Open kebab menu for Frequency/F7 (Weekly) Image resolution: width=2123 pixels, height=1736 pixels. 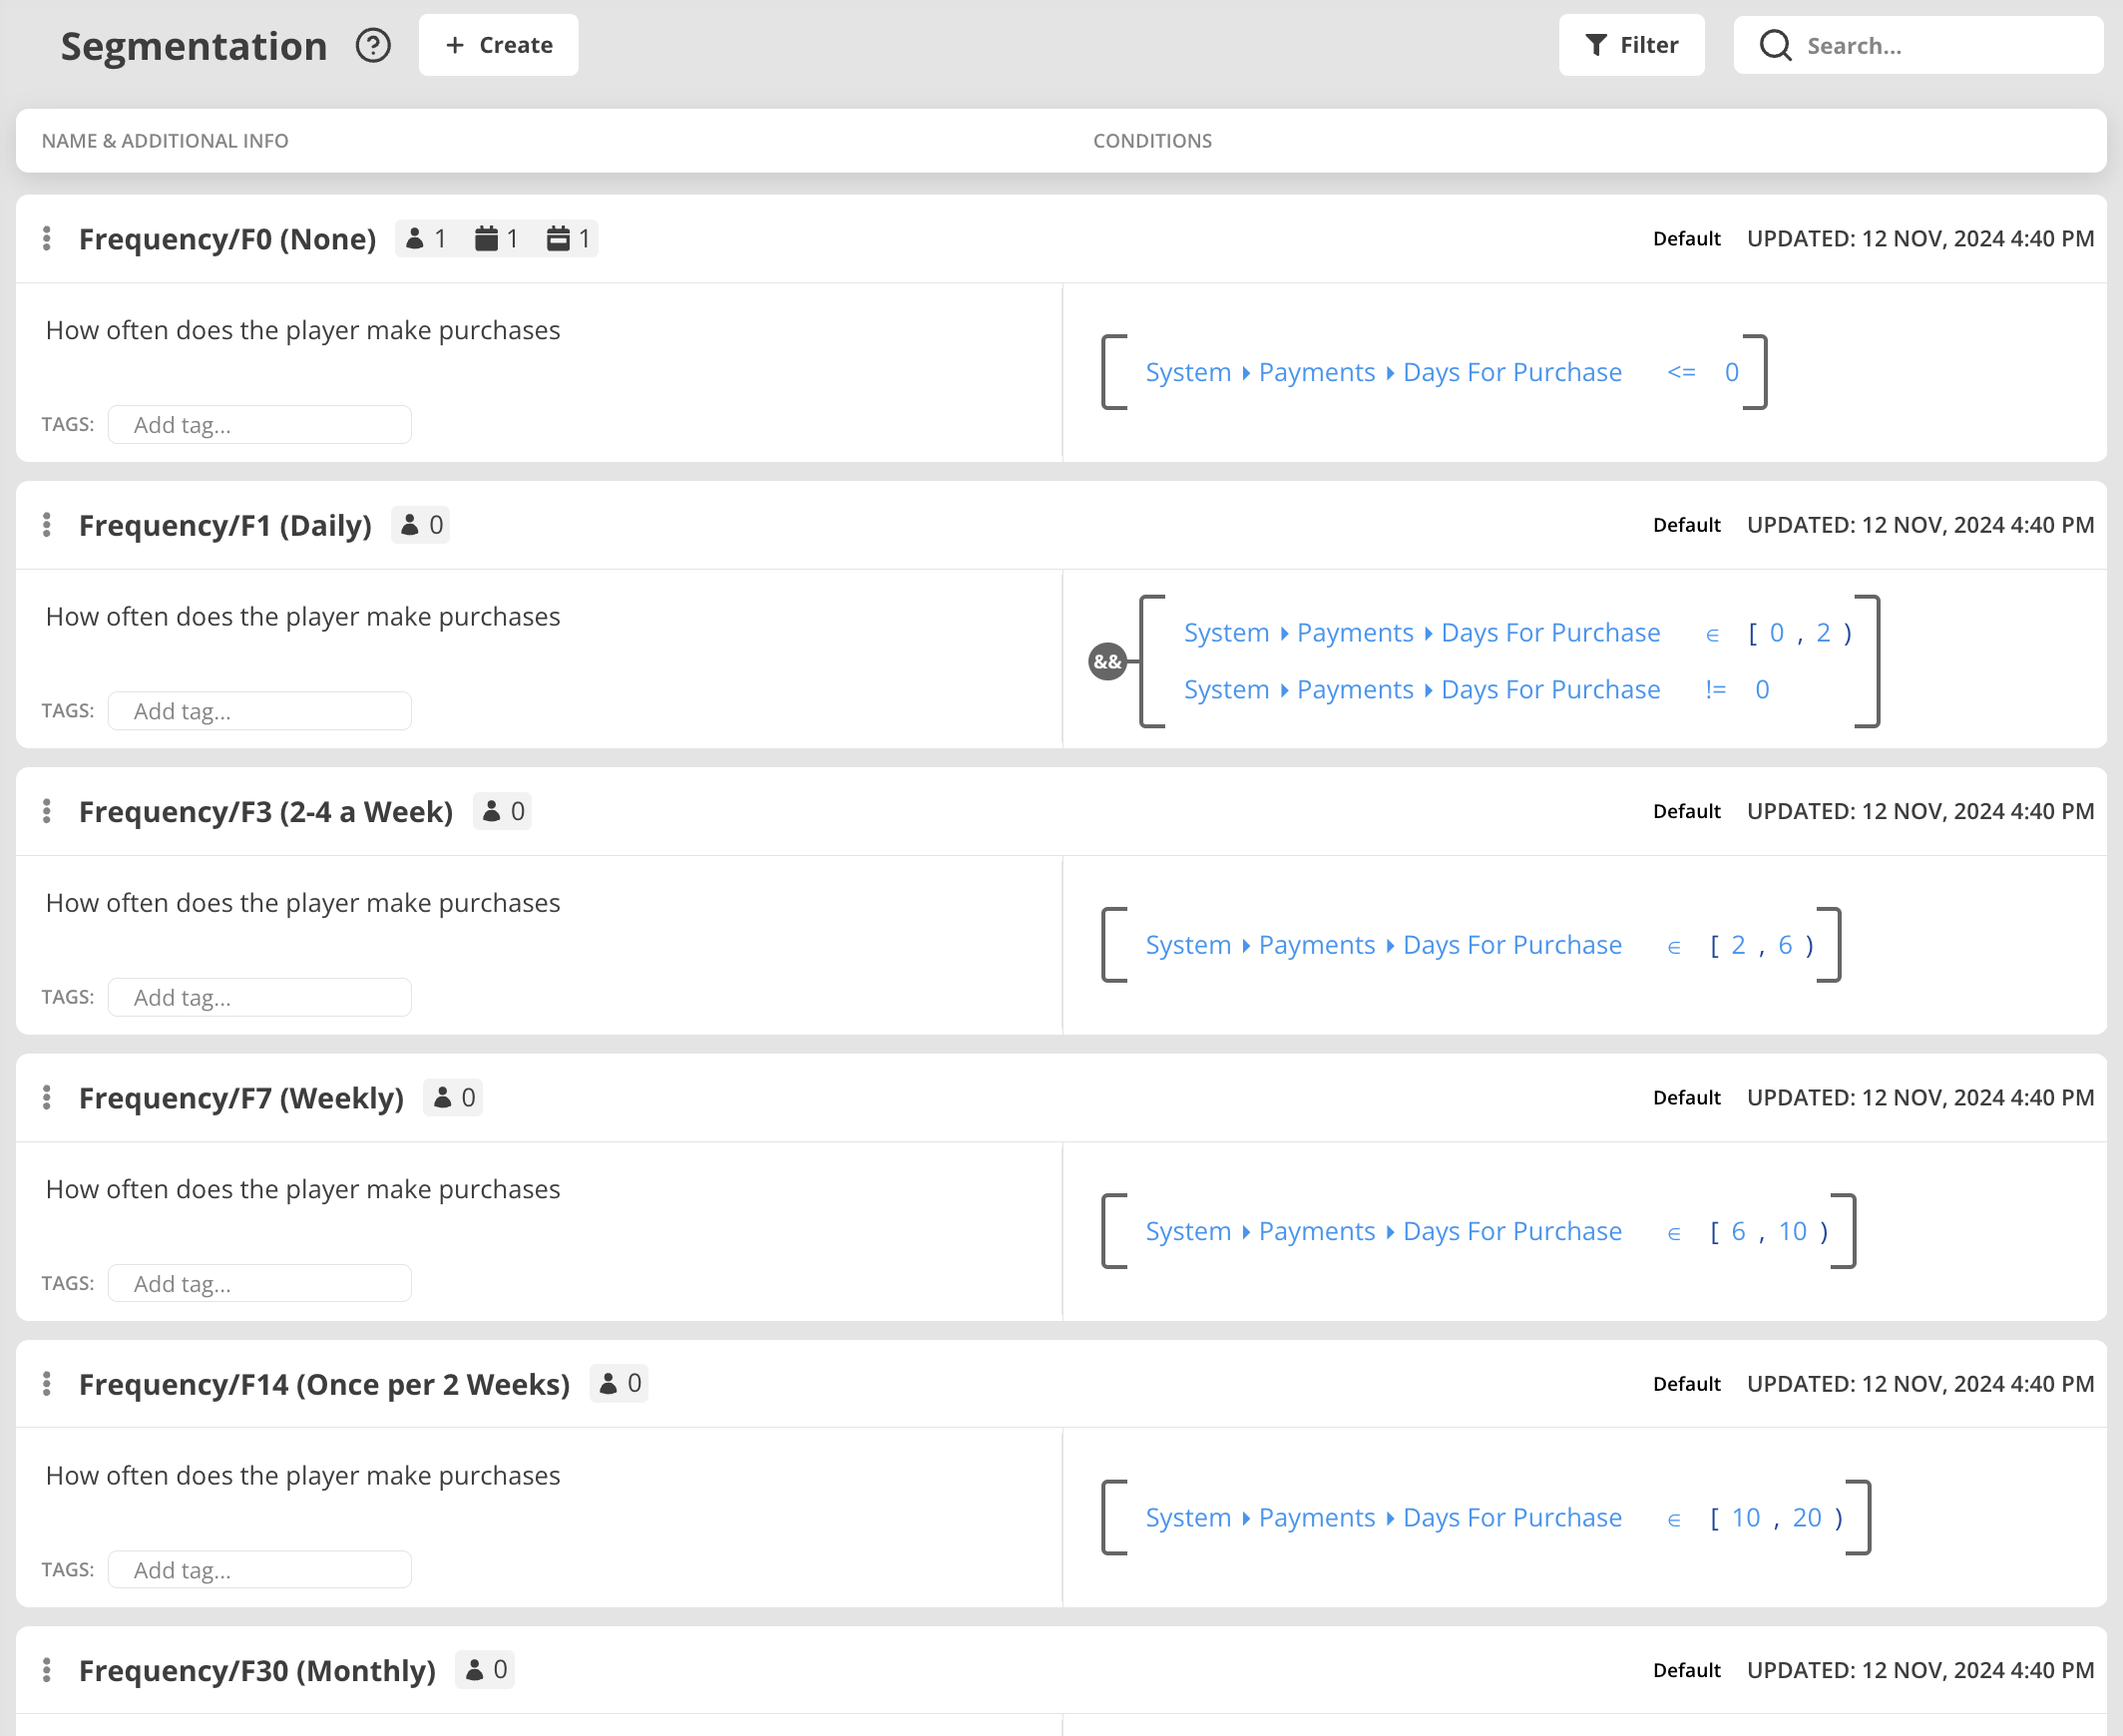[47, 1098]
